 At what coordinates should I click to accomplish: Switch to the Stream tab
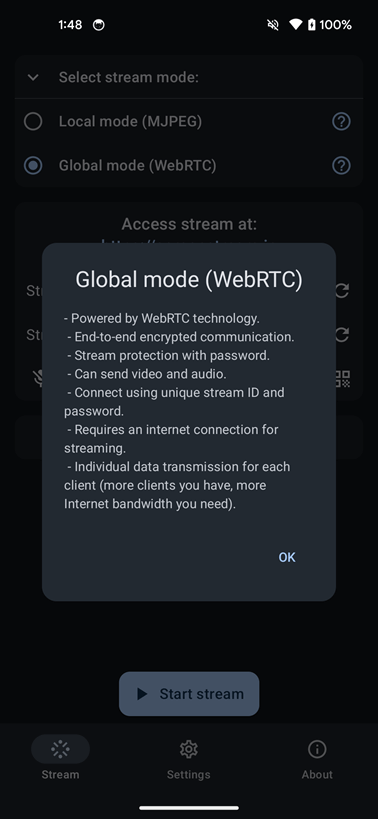tap(61, 758)
